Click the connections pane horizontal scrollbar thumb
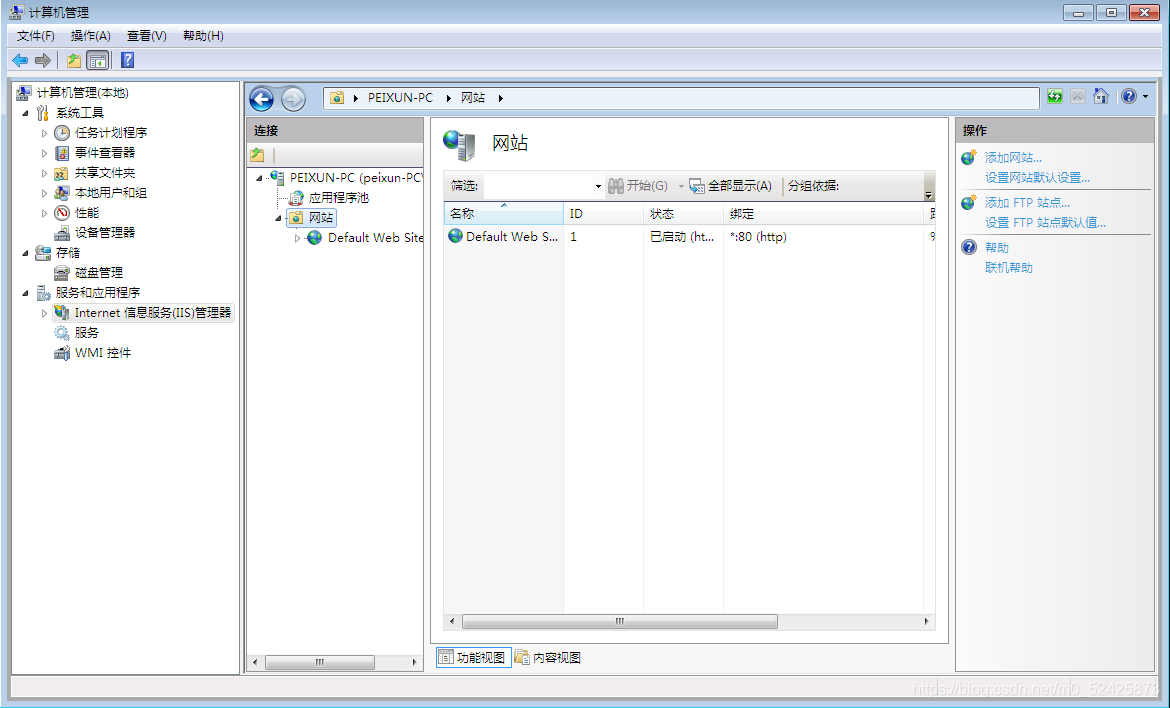This screenshot has width=1170, height=708. (319, 662)
